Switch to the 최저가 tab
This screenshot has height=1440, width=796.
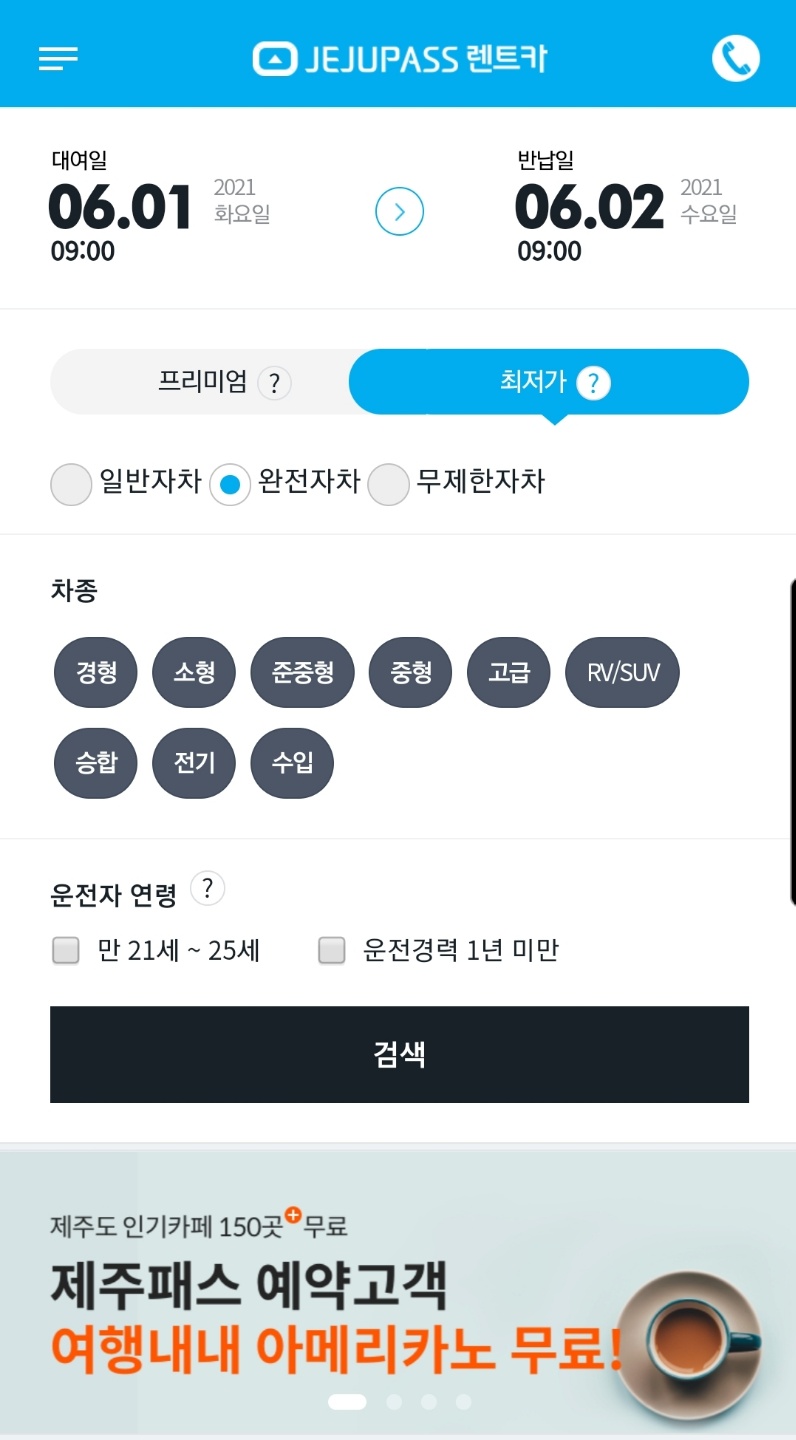(x=549, y=382)
